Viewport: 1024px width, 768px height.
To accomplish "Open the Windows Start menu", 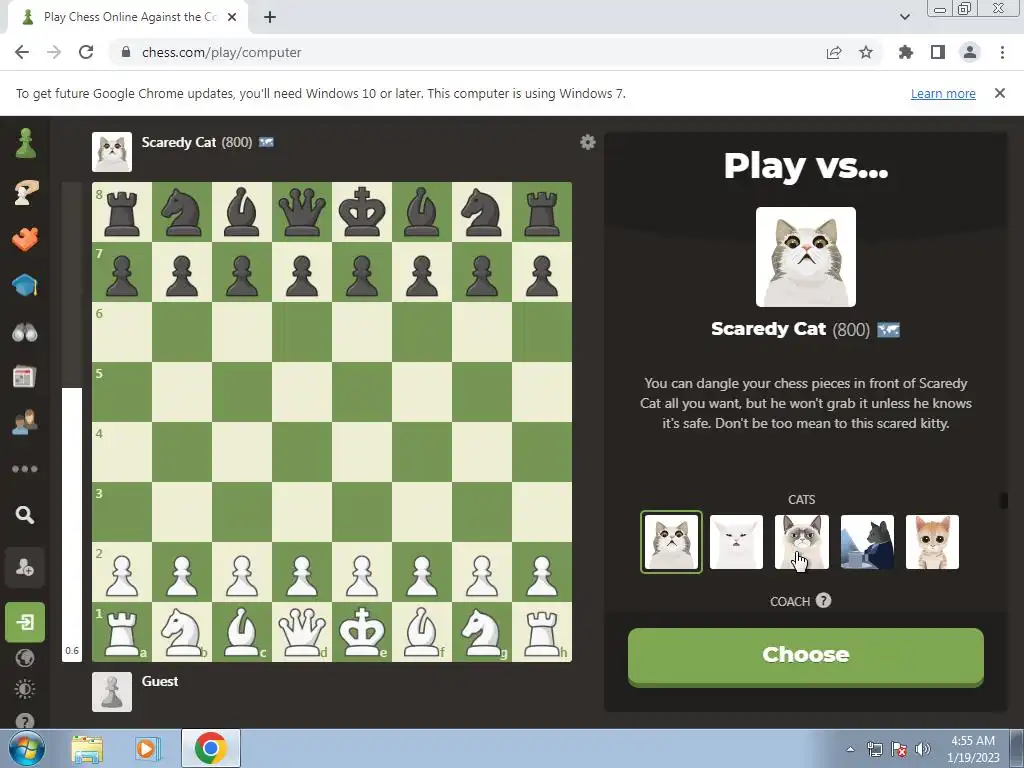I will [26, 748].
